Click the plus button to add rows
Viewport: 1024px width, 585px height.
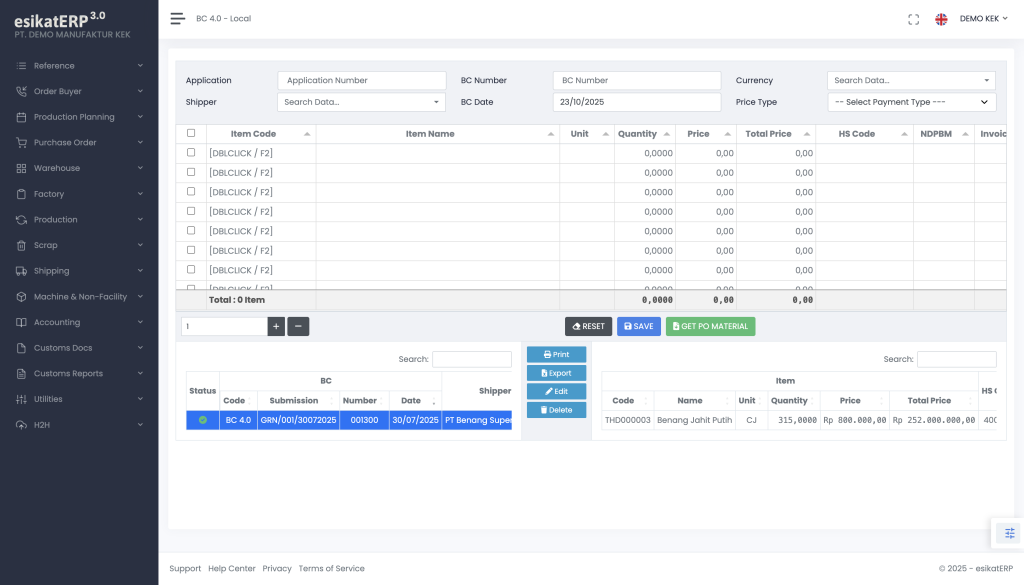(x=276, y=326)
